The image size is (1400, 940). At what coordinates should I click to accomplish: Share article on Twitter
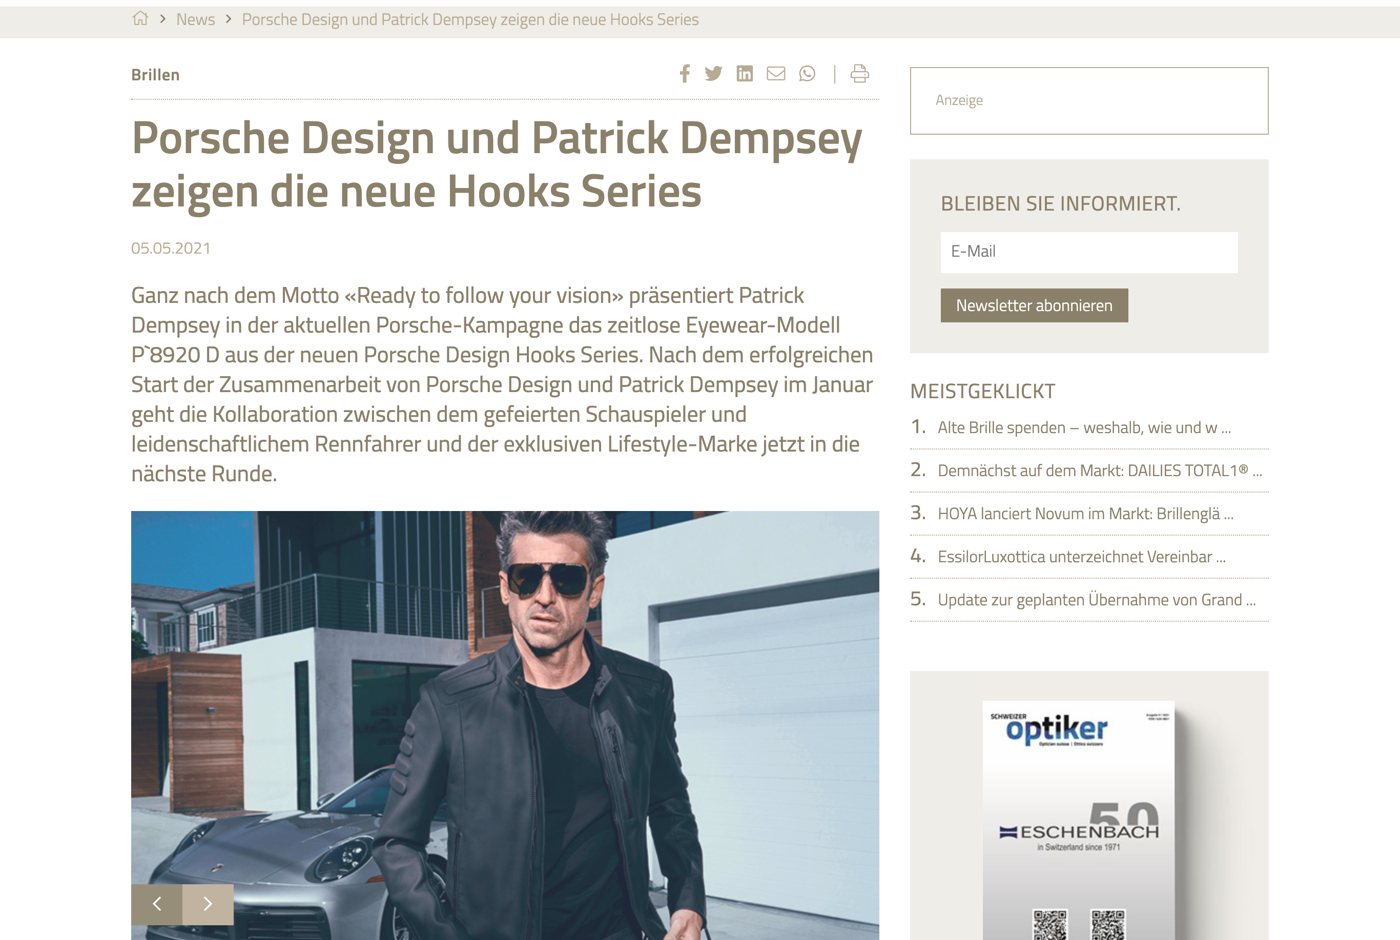tap(713, 74)
